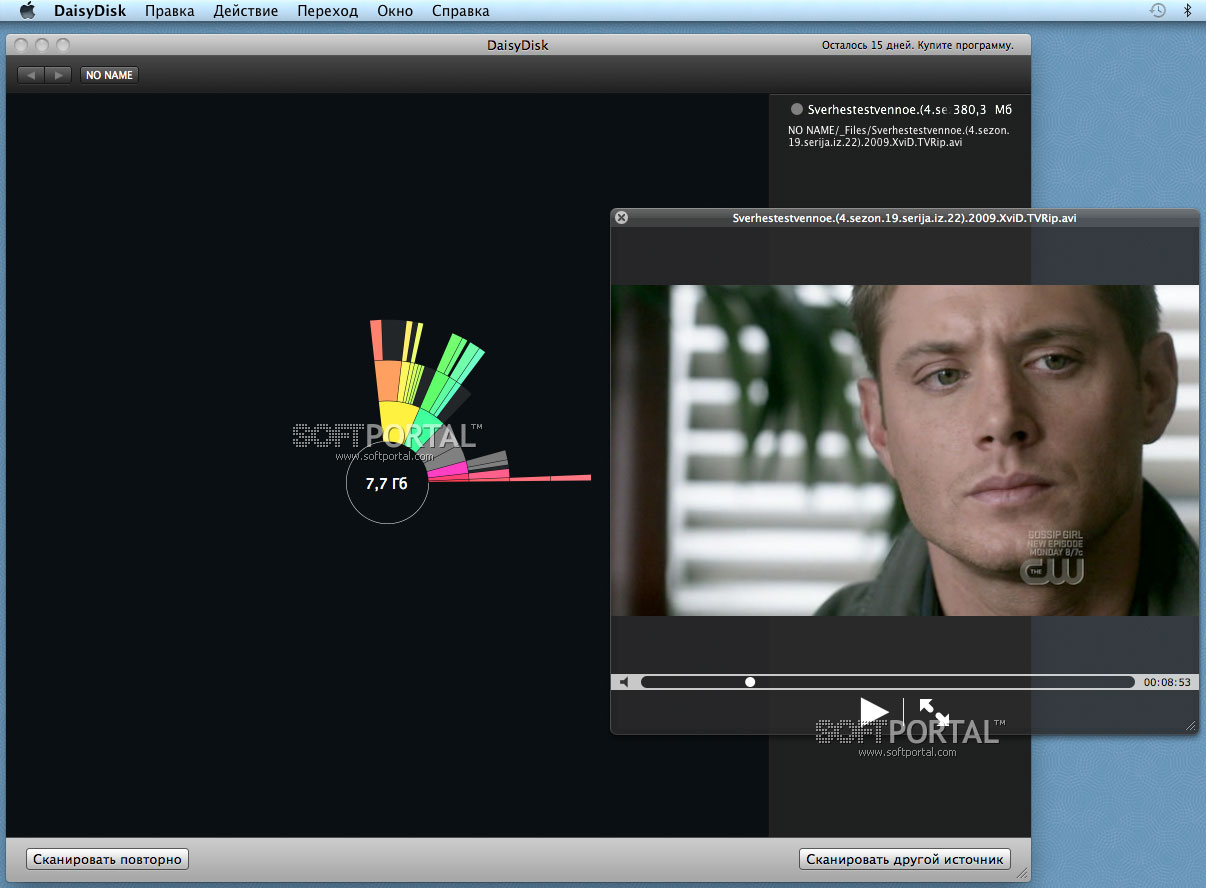Select the large yellow segment of the sunburst

400,420
